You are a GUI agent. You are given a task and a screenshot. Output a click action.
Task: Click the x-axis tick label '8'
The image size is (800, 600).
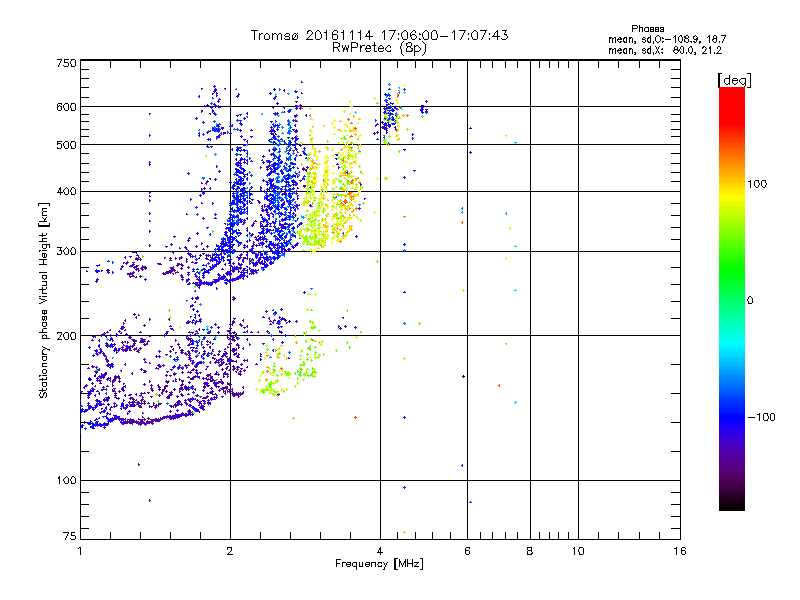tap(530, 551)
